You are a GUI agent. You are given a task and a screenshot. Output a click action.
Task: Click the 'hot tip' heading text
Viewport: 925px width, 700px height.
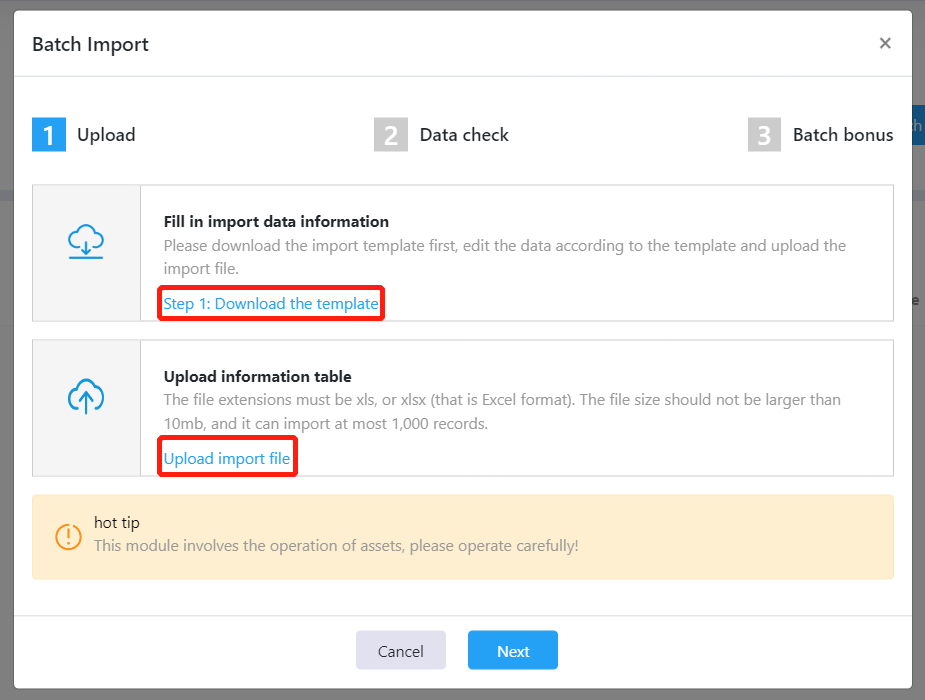point(117,522)
